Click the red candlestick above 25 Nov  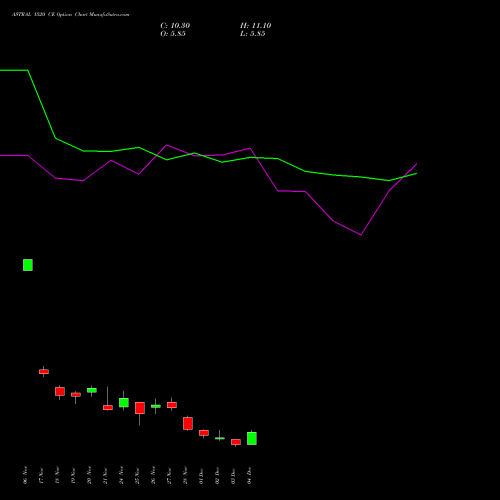point(140,408)
